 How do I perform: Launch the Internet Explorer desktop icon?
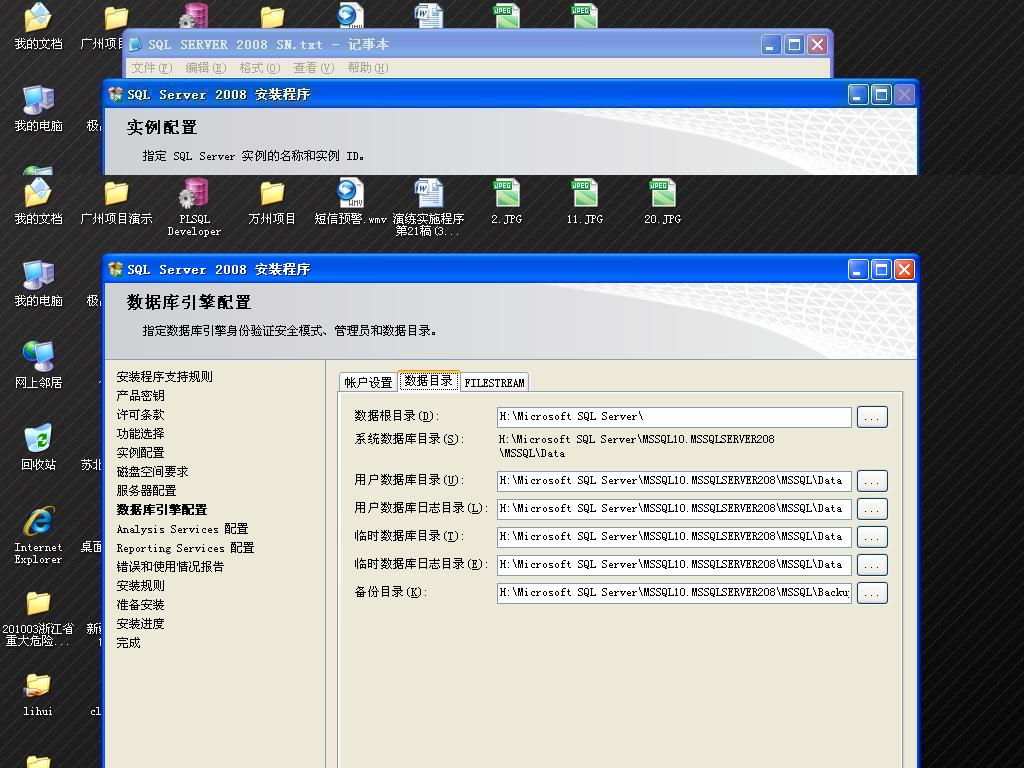click(x=38, y=522)
